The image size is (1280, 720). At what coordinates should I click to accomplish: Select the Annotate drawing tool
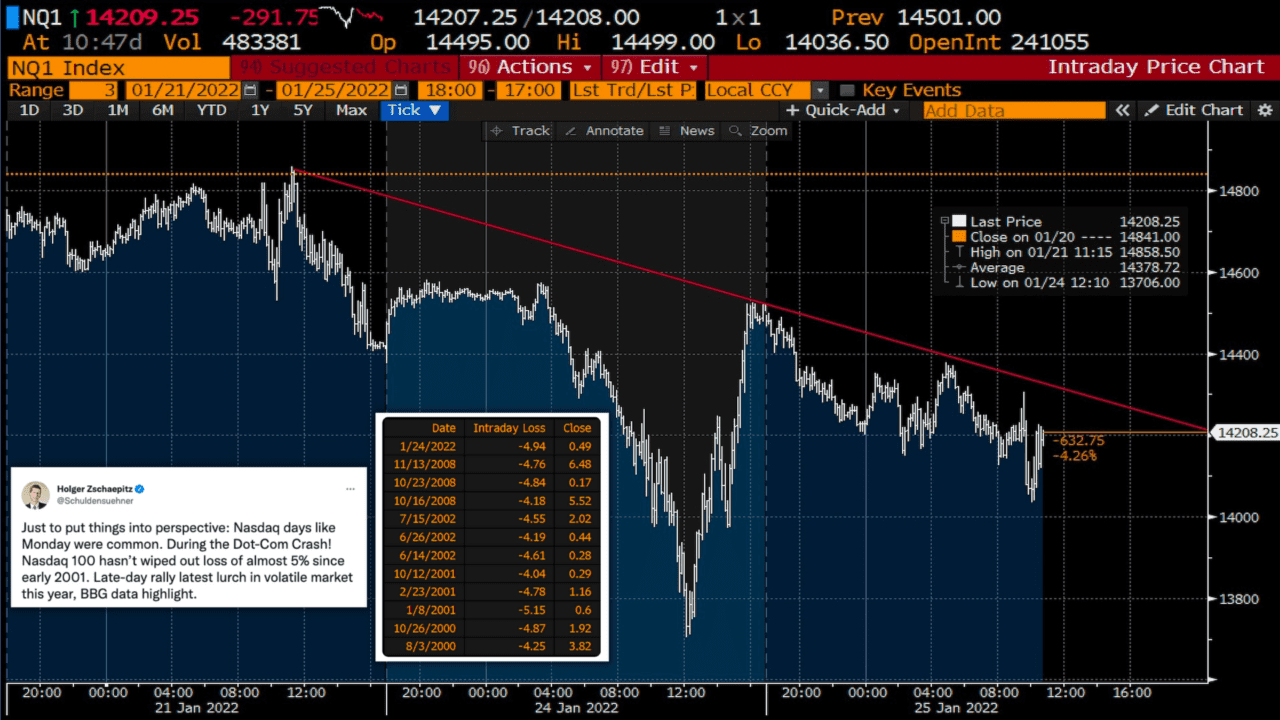click(x=604, y=131)
